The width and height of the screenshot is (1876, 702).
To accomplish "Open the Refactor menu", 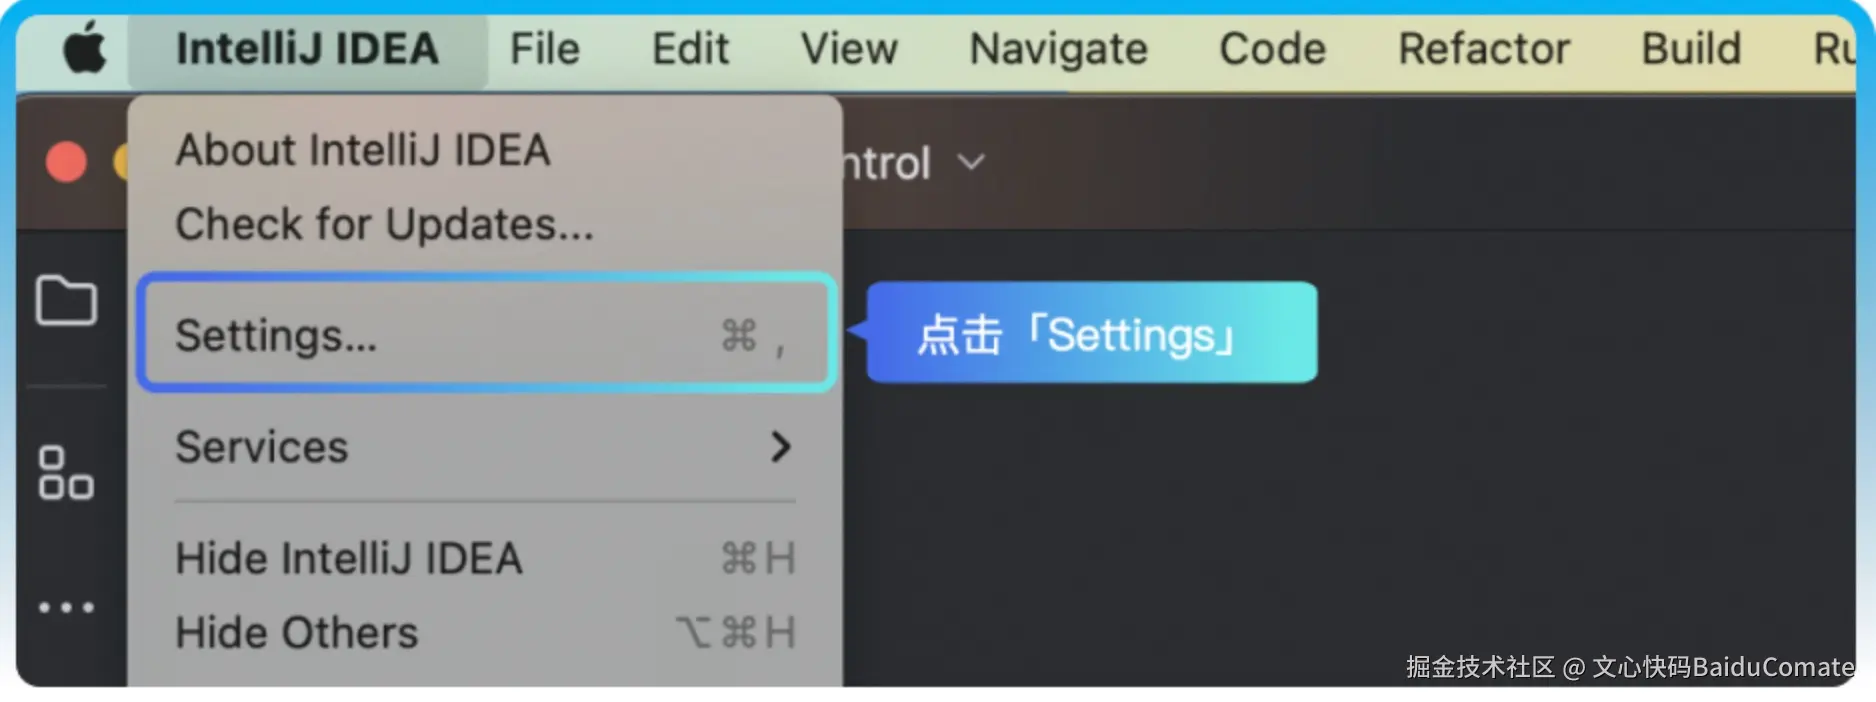I will [1484, 49].
